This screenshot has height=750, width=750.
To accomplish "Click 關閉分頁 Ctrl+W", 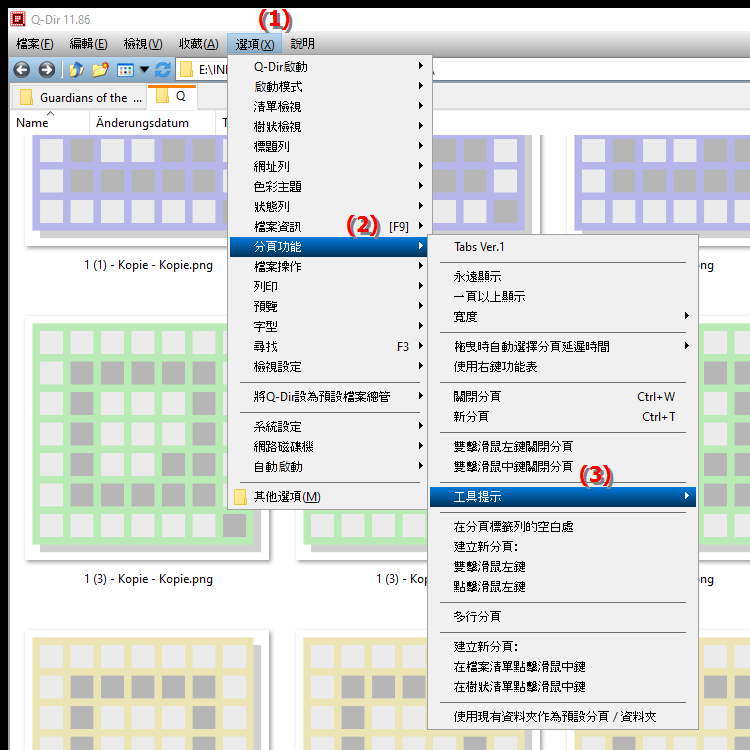I will point(563,397).
